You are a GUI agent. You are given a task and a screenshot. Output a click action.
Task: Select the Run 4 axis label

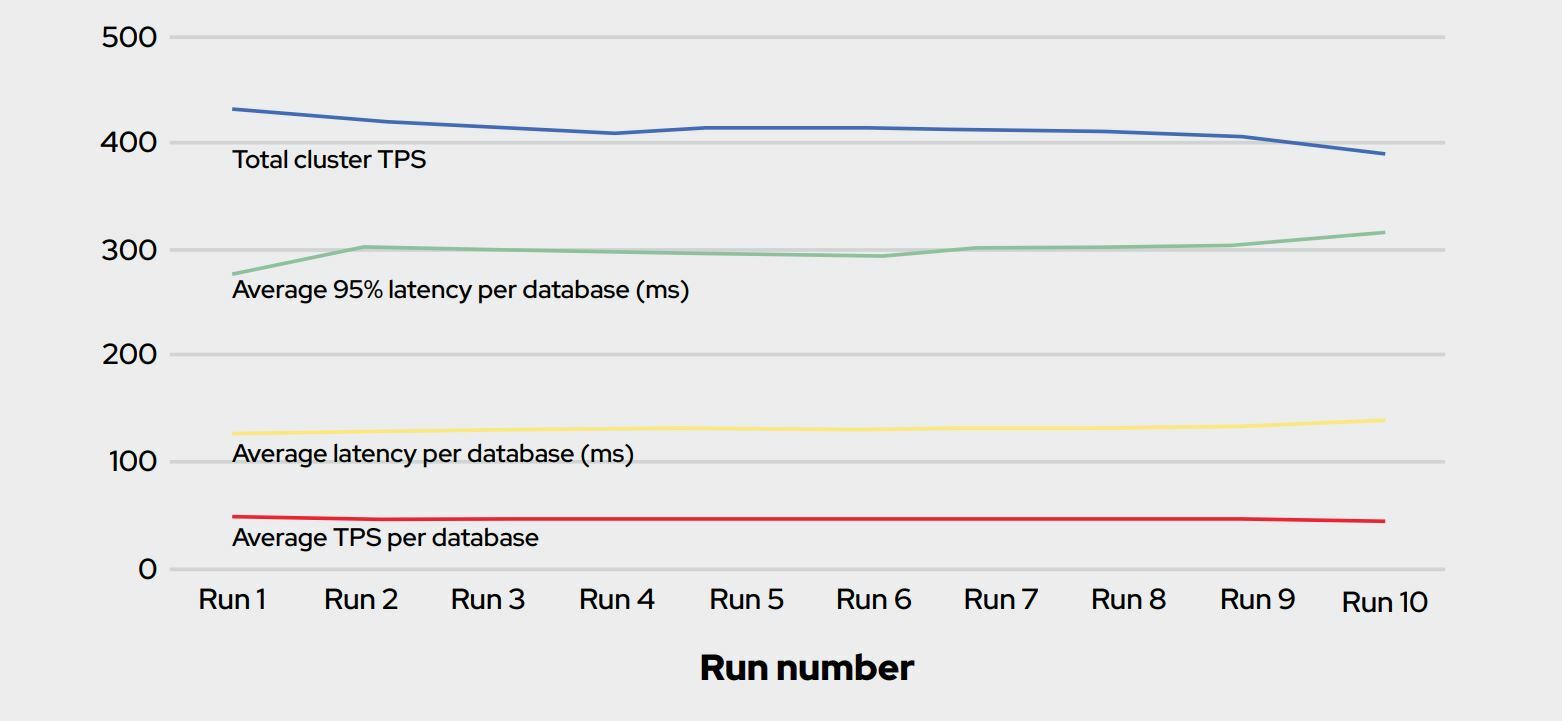pos(617,600)
